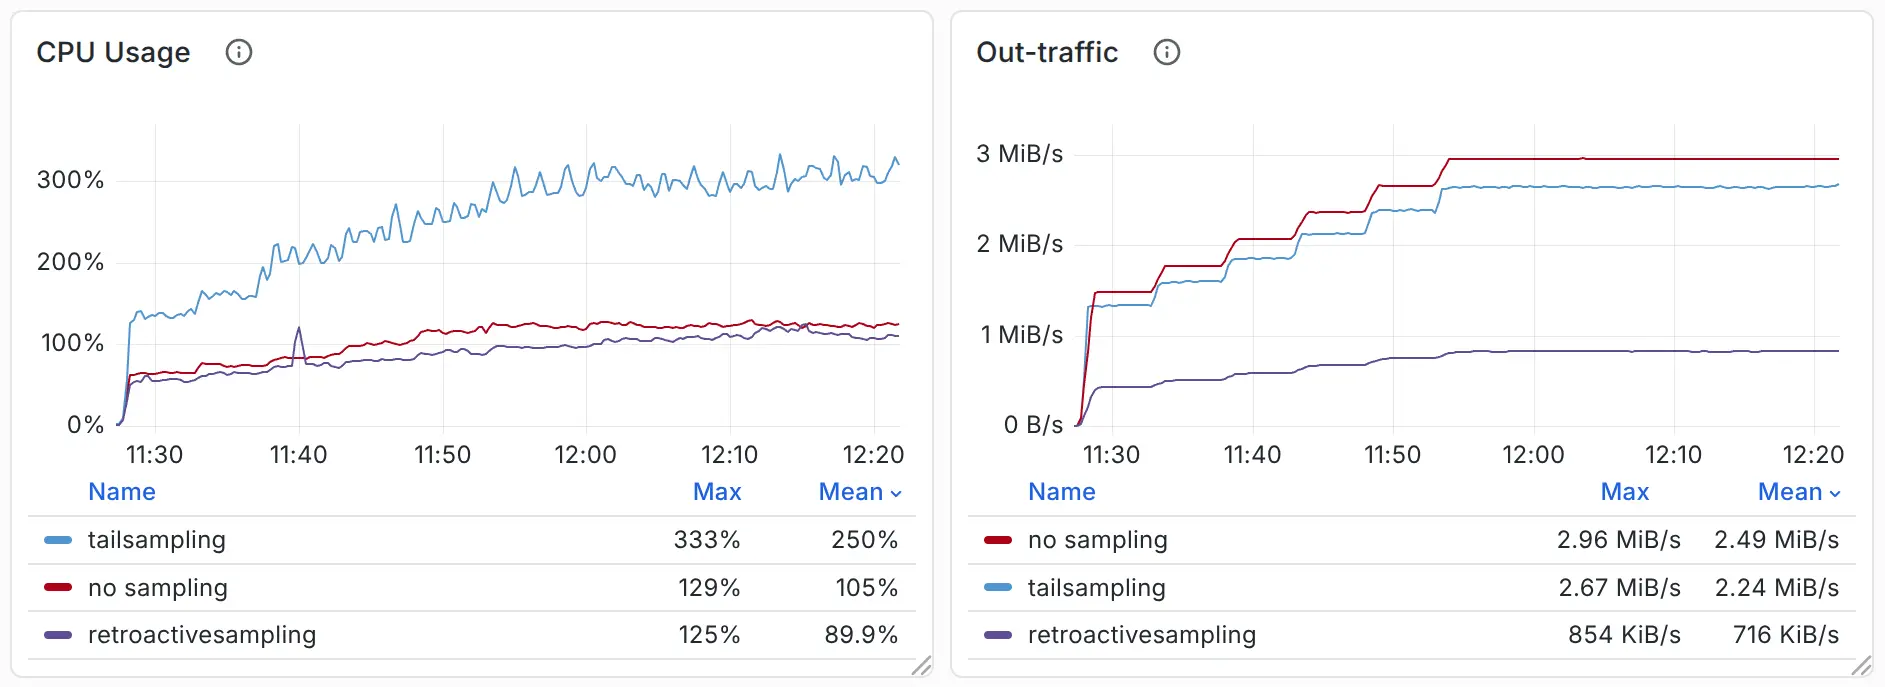Image resolution: width=1885 pixels, height=687 pixels.
Task: Sort Out-traffic legend by Name
Action: tap(1061, 492)
